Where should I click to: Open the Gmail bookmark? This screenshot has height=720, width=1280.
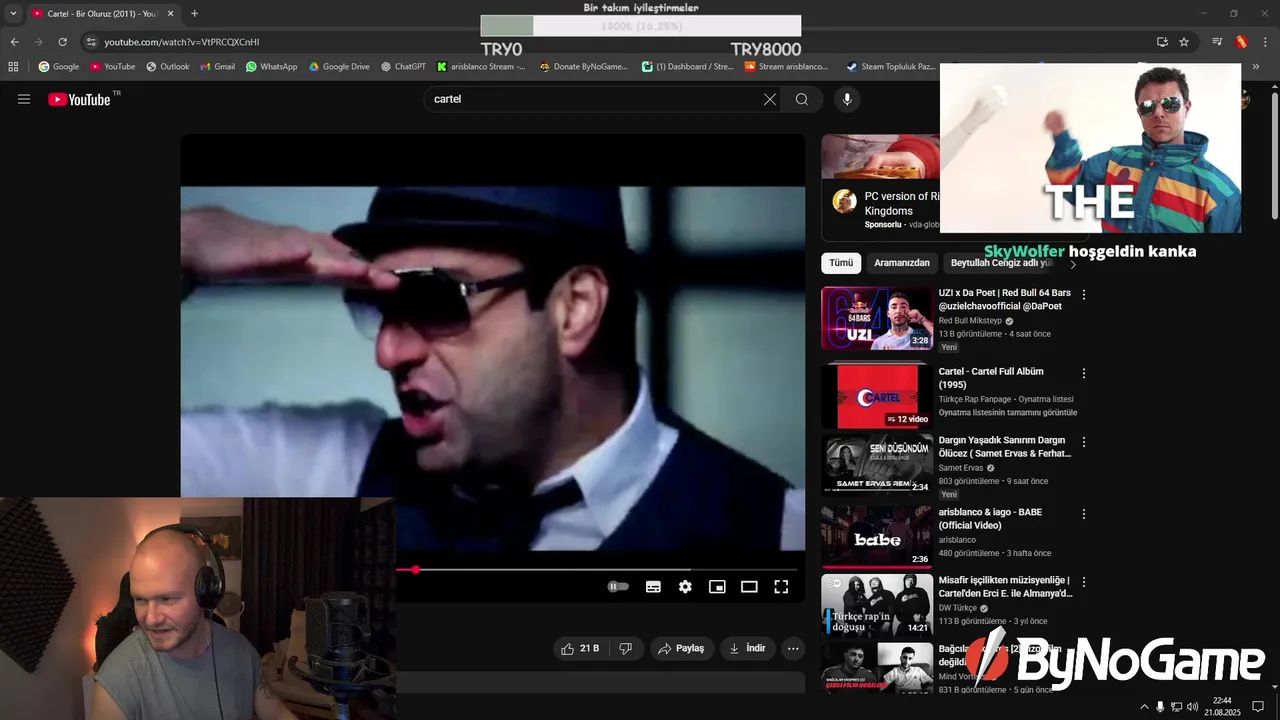point(217,67)
